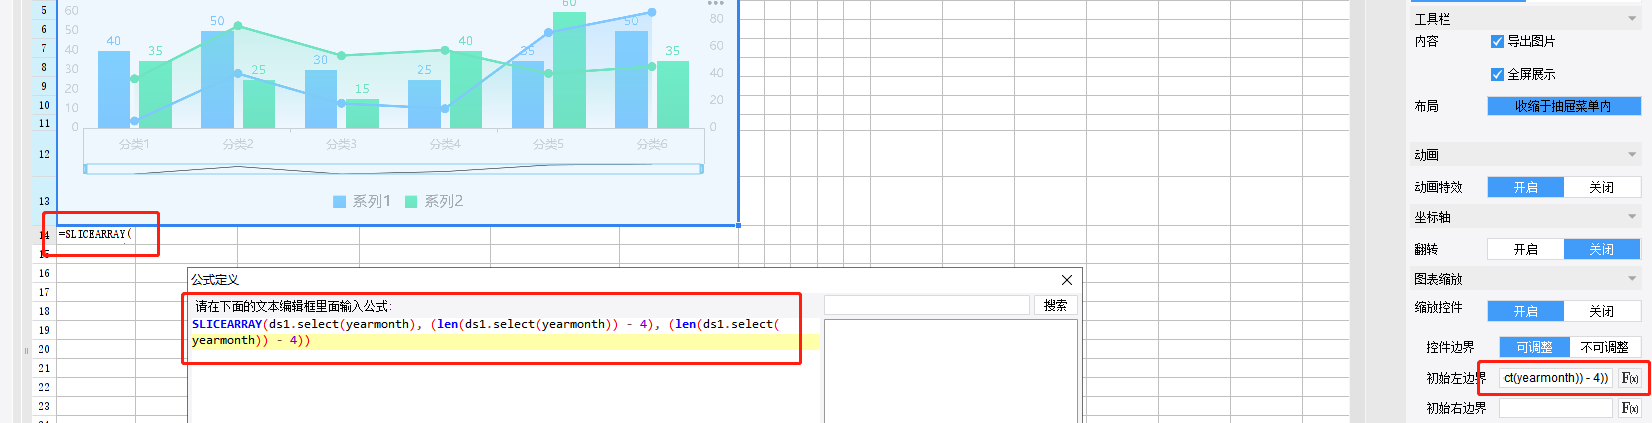
Task: Click the formula text editing area
Action: click(504, 370)
